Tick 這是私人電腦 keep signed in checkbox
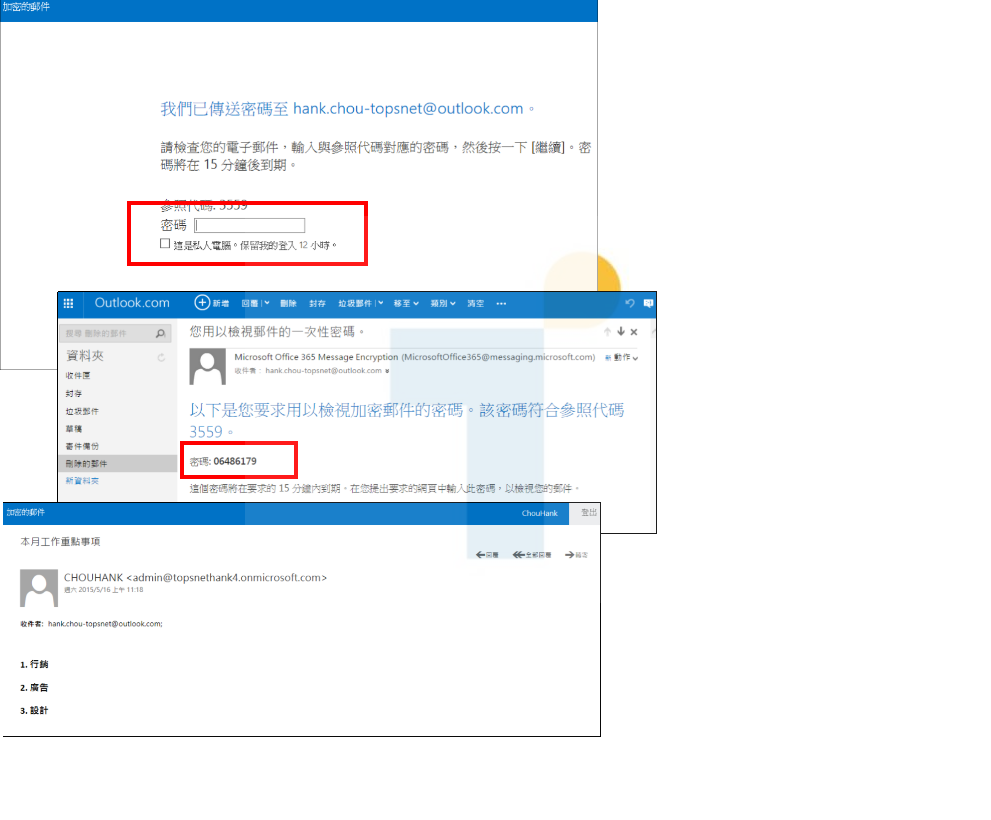The image size is (991, 820). 165,243
